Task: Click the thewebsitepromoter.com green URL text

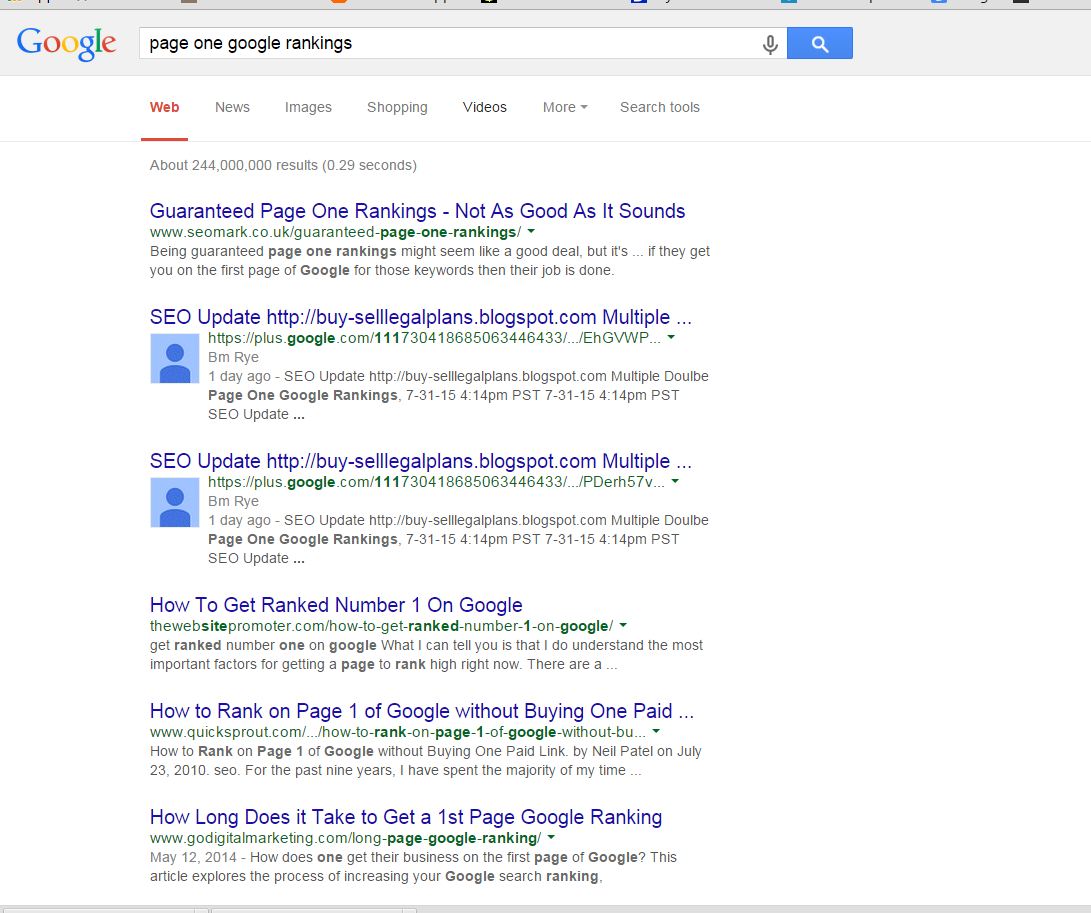Action: pos(381,626)
